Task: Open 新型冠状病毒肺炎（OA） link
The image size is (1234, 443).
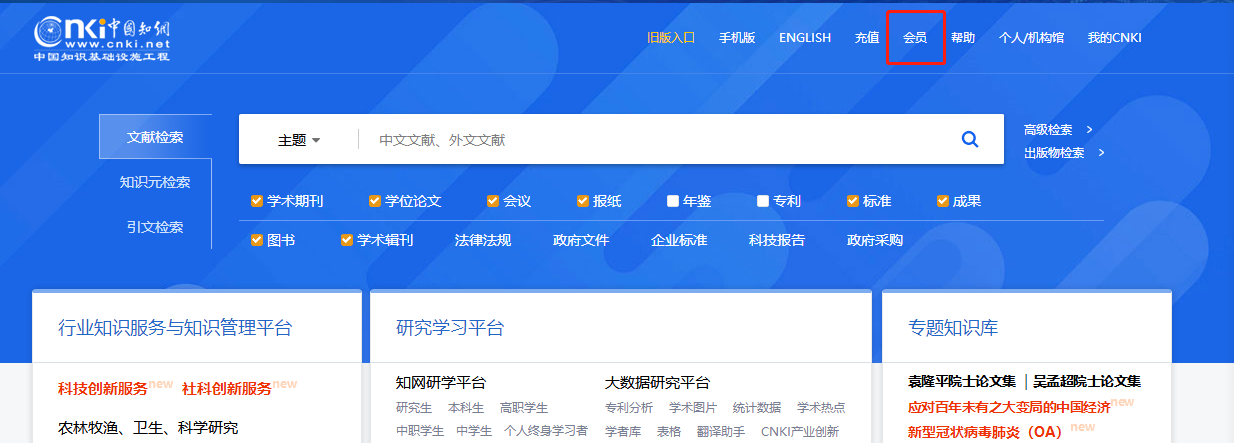Action: pos(985,432)
